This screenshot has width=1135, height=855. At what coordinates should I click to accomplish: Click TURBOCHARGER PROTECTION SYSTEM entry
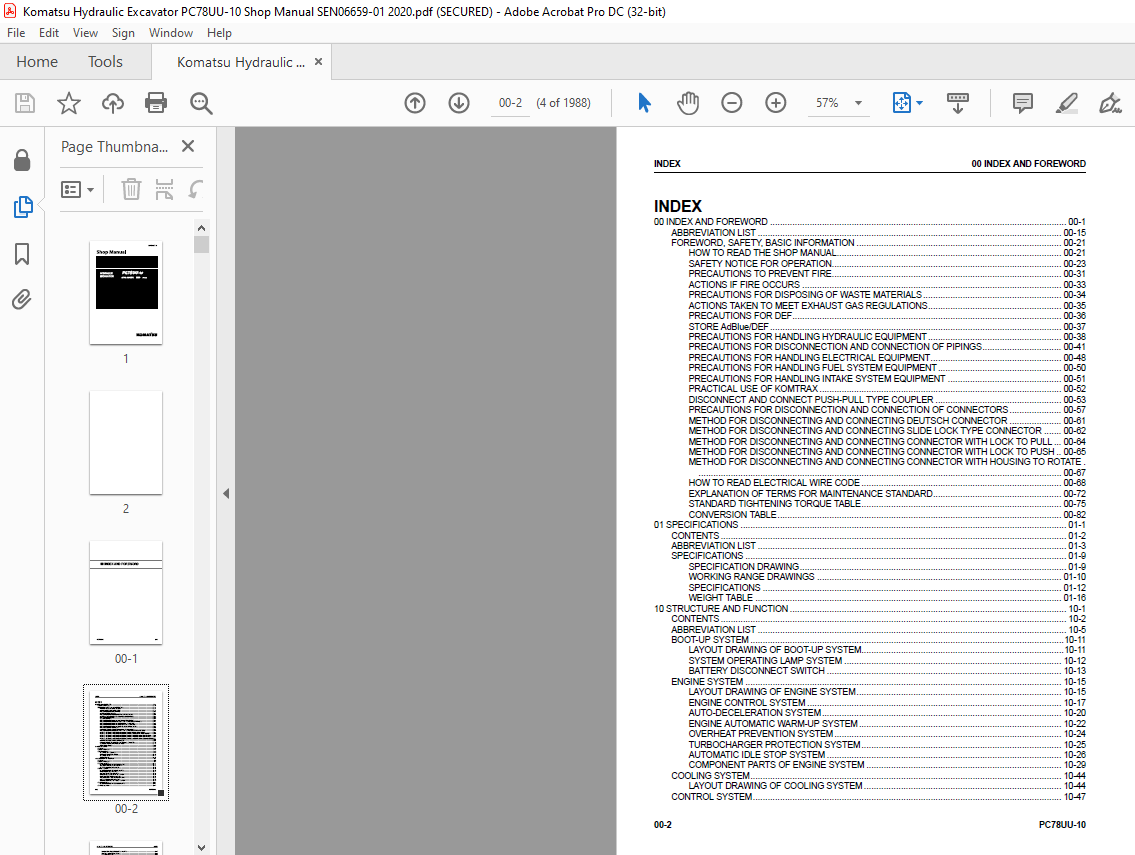tap(887, 744)
